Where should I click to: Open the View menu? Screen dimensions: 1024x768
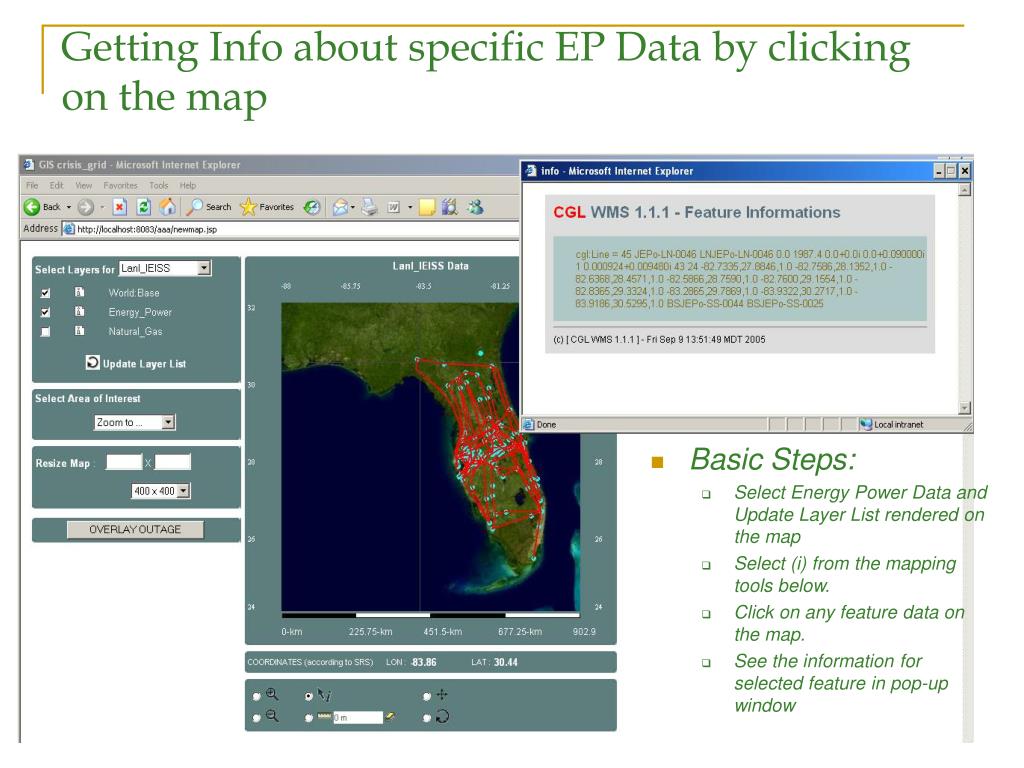[84, 185]
